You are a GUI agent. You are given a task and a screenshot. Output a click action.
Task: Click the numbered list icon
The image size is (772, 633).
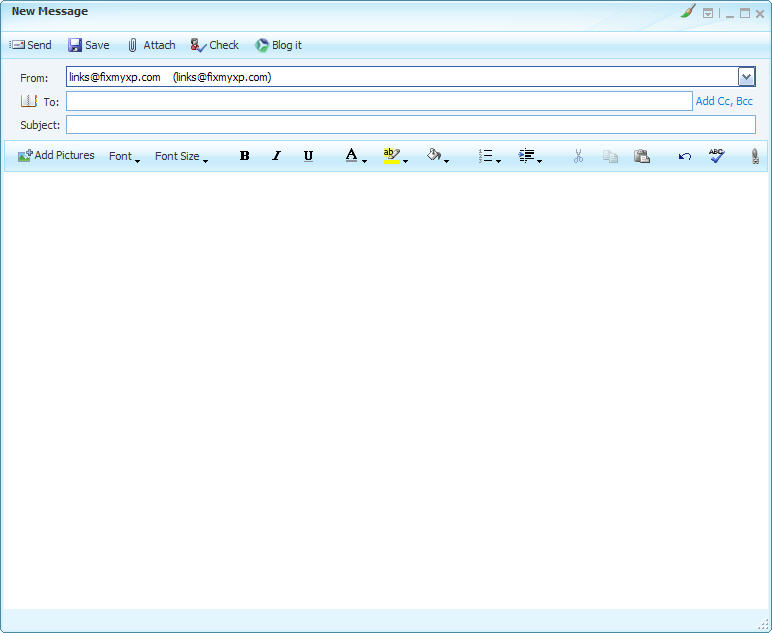click(485, 156)
